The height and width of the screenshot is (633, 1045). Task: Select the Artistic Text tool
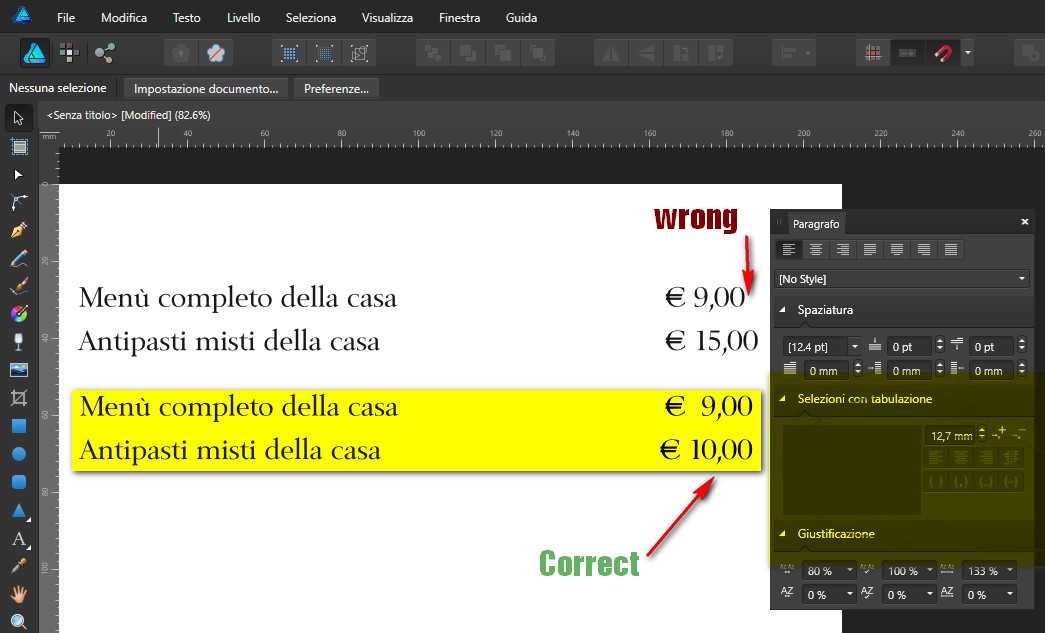click(x=19, y=538)
